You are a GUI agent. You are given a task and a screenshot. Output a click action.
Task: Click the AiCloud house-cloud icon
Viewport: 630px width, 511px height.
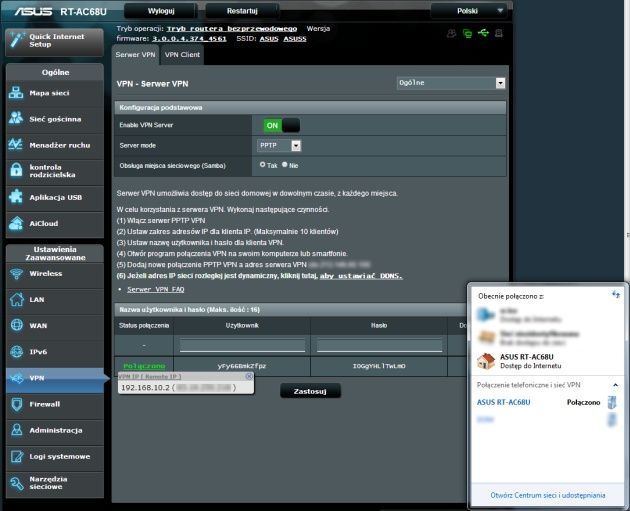click(x=16, y=223)
